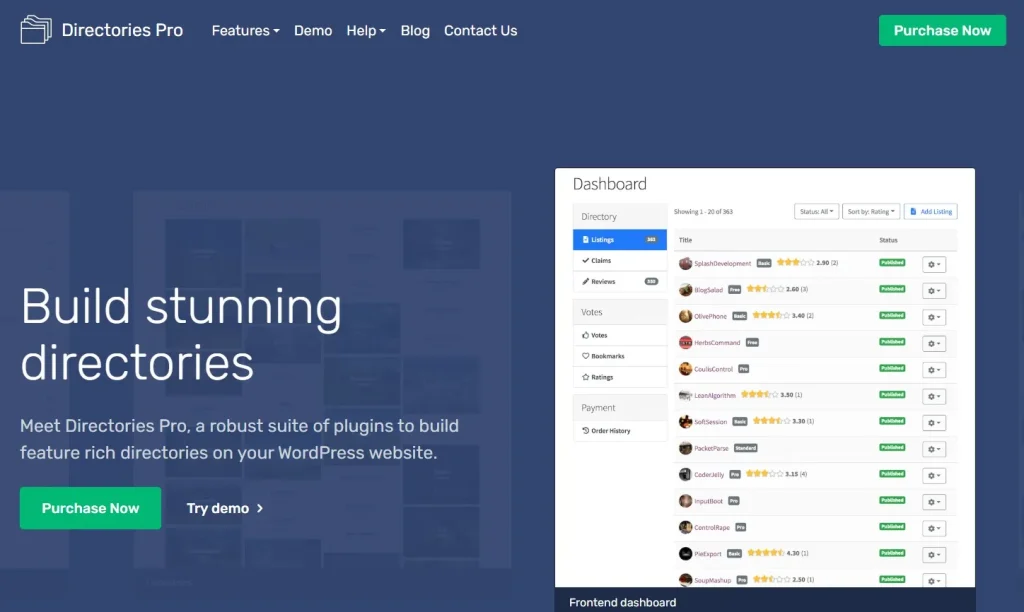Click the Standard badge beside PacketParse
The width and height of the screenshot is (1024, 612).
(x=746, y=448)
